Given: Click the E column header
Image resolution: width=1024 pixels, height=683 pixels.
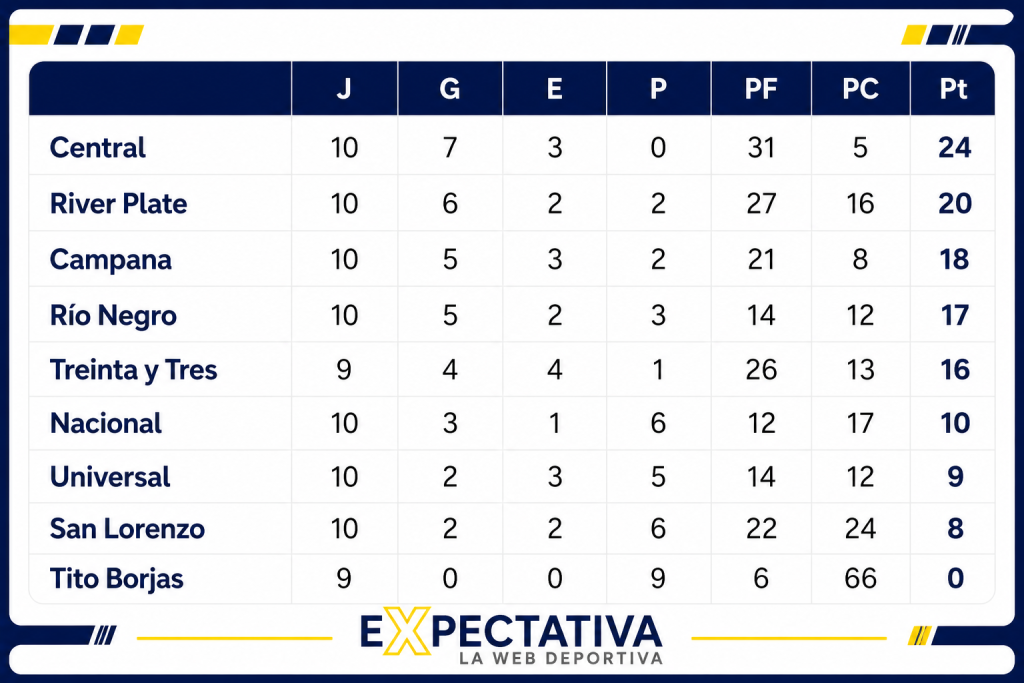Looking at the screenshot, I should (x=554, y=89).
